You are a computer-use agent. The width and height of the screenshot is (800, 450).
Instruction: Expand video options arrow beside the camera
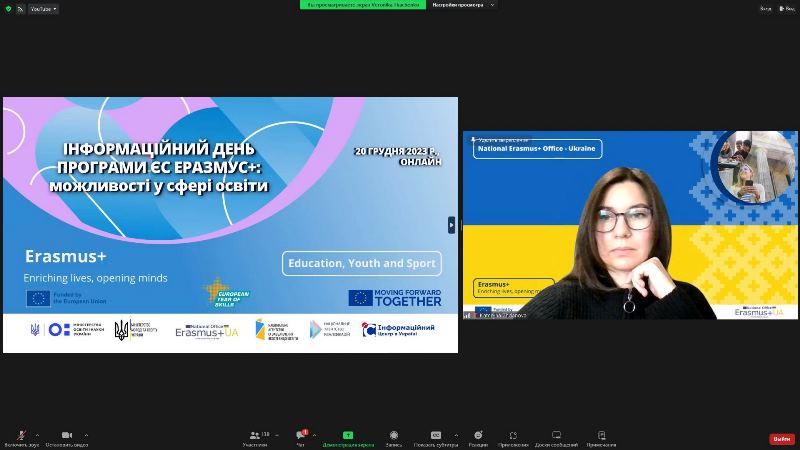[86, 435]
